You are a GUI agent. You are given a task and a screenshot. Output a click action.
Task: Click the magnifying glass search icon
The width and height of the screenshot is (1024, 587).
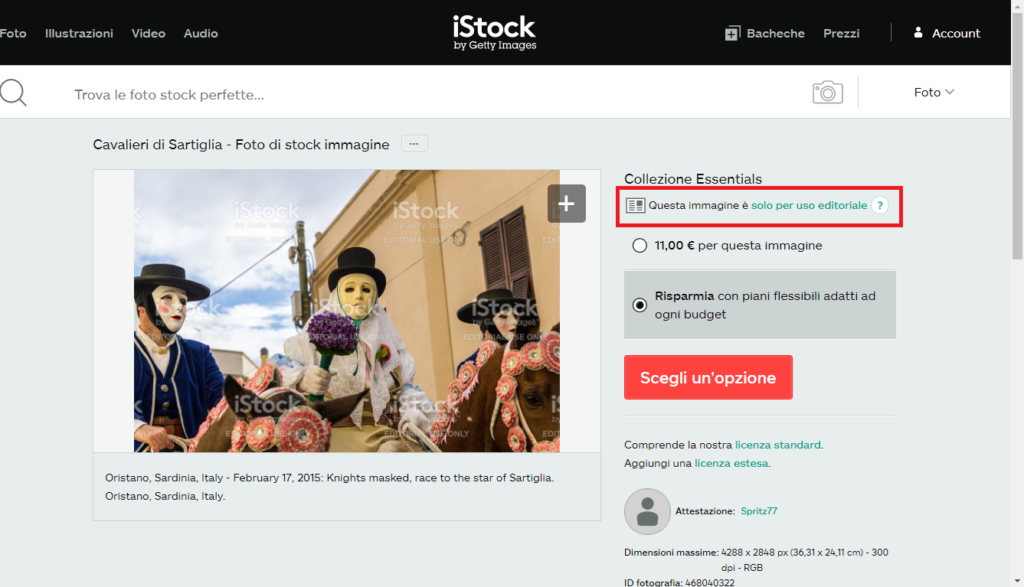click(x=13, y=93)
